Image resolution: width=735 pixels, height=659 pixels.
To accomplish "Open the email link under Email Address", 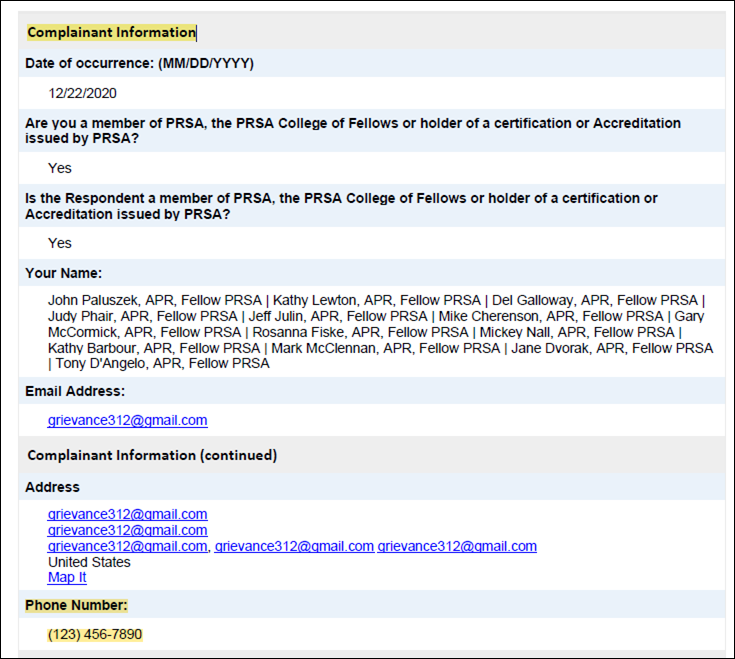I will point(127,420).
